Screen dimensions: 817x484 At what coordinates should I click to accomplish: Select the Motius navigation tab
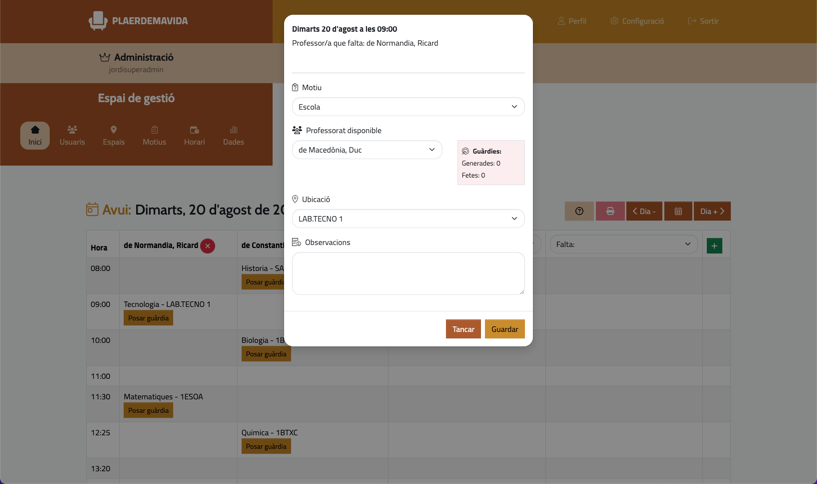(154, 135)
